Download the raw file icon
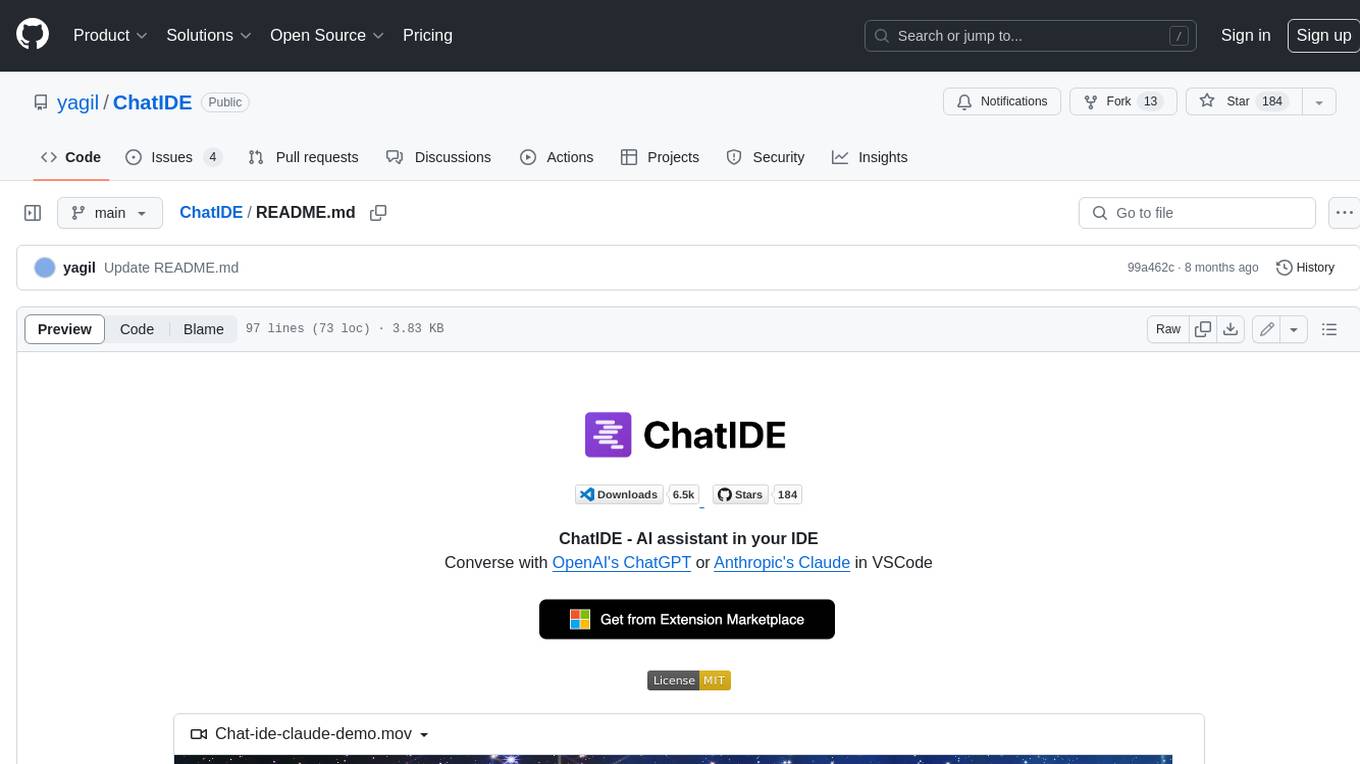 click(1231, 329)
